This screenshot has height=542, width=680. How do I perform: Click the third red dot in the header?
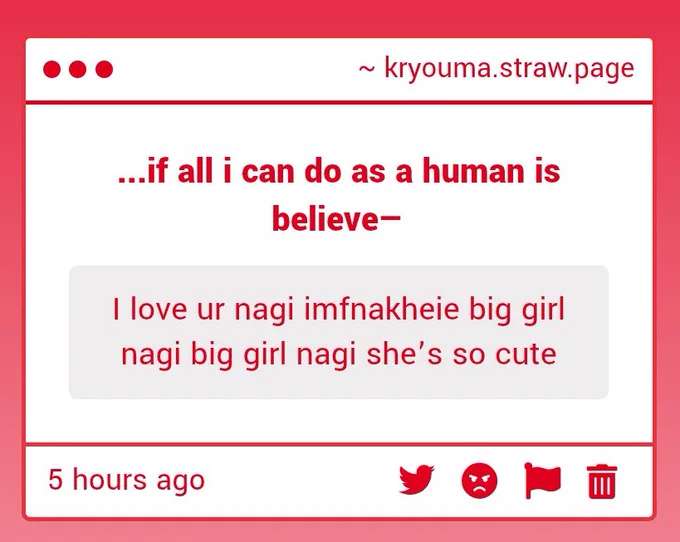(x=104, y=69)
